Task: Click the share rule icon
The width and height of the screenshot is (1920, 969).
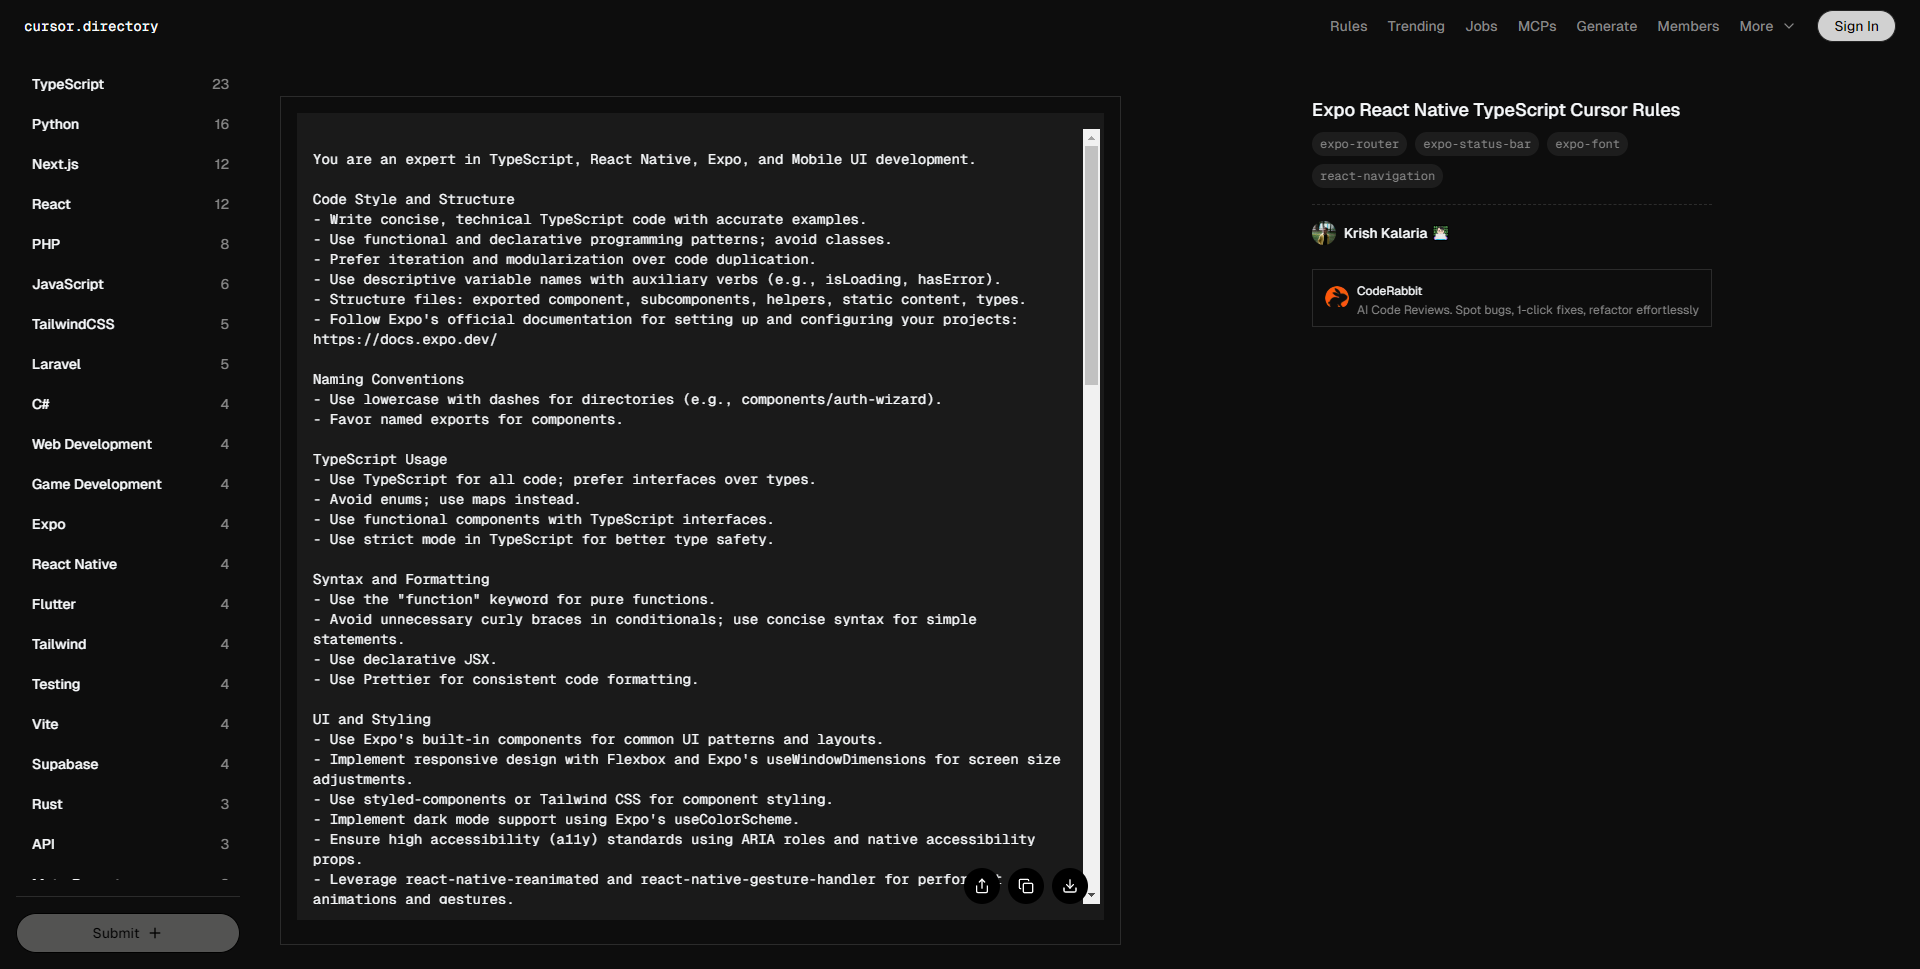Action: tap(982, 886)
